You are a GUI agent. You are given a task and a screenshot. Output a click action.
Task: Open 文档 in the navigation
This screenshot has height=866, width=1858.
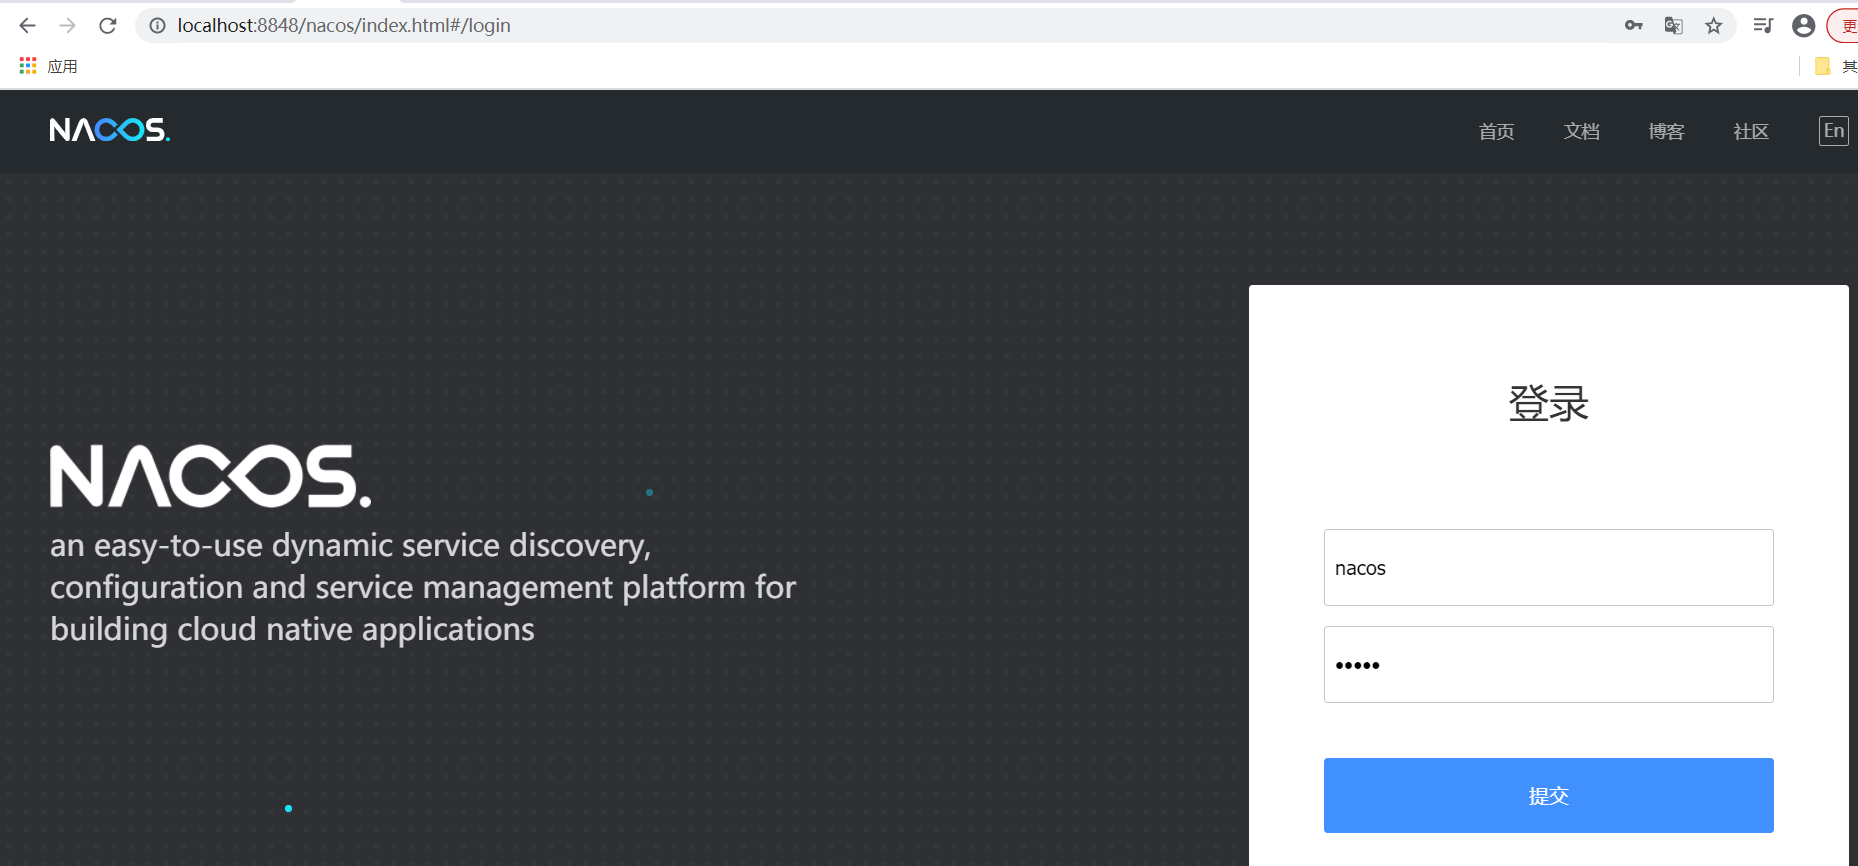click(x=1582, y=131)
